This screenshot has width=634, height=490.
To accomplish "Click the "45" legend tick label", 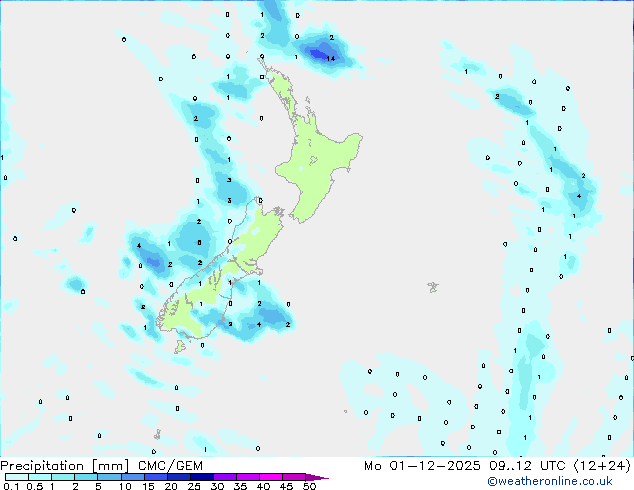I will coord(286,486).
